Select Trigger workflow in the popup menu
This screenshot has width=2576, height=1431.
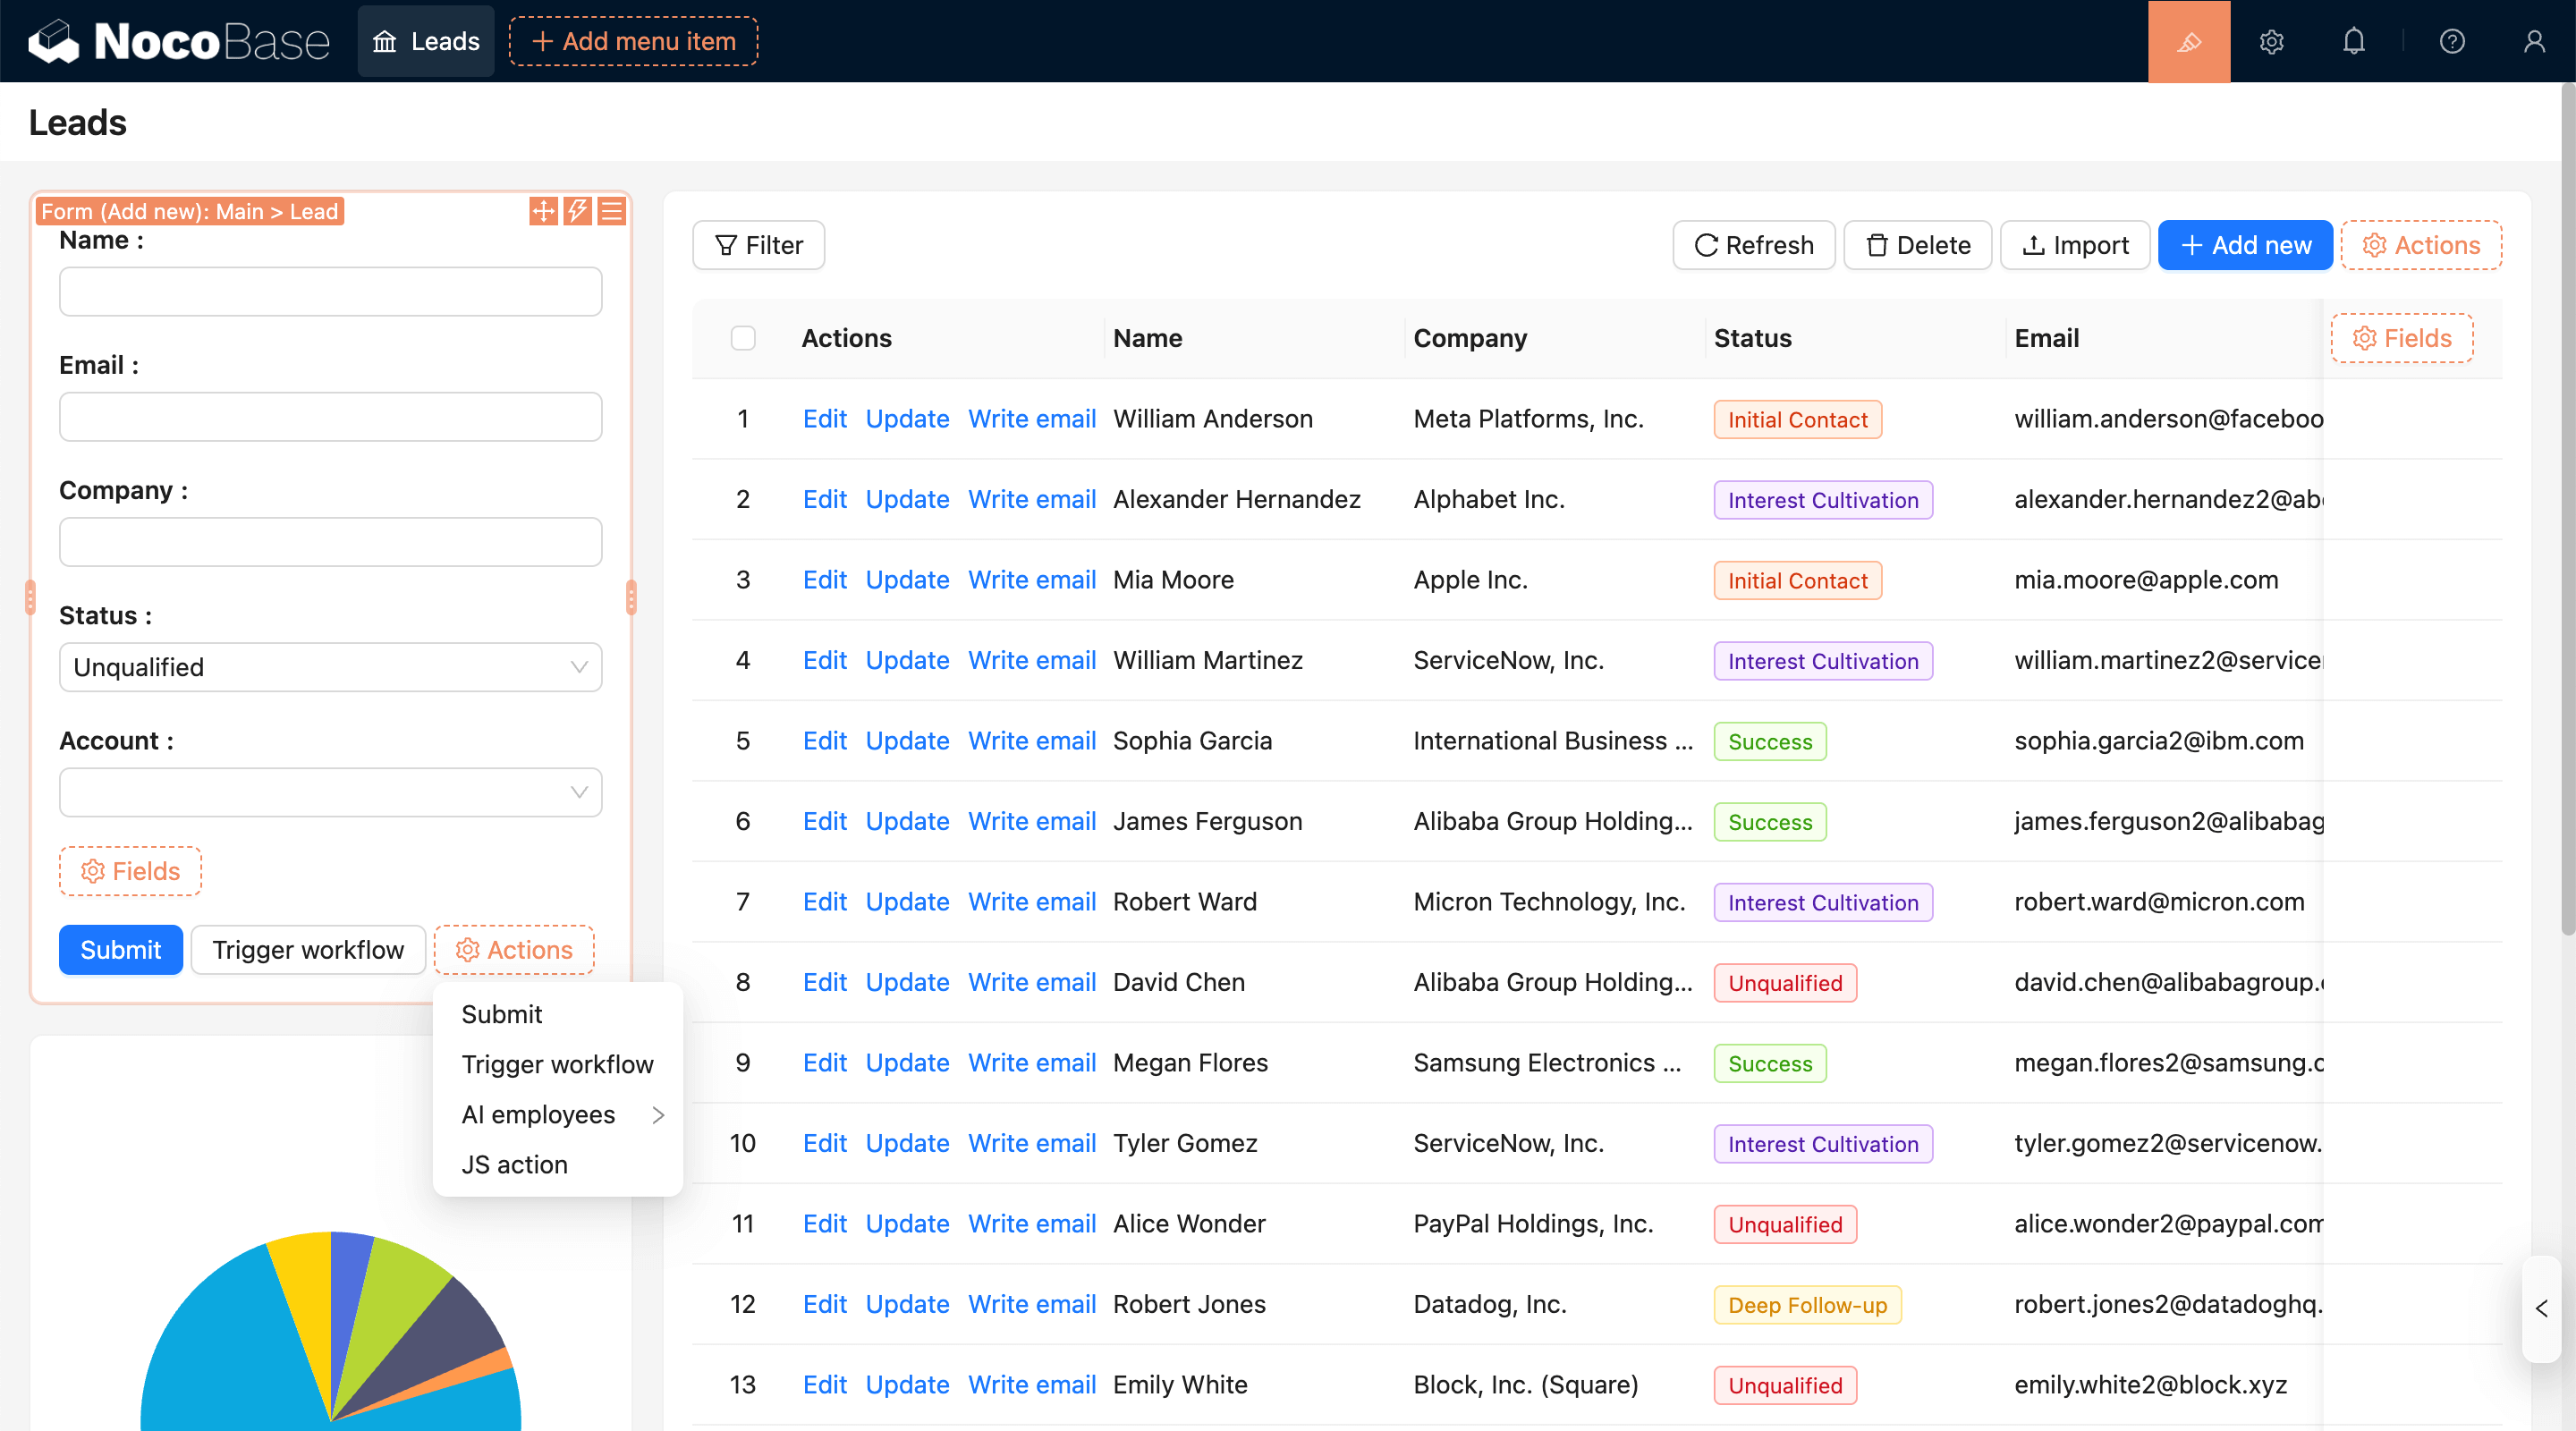557,1064
